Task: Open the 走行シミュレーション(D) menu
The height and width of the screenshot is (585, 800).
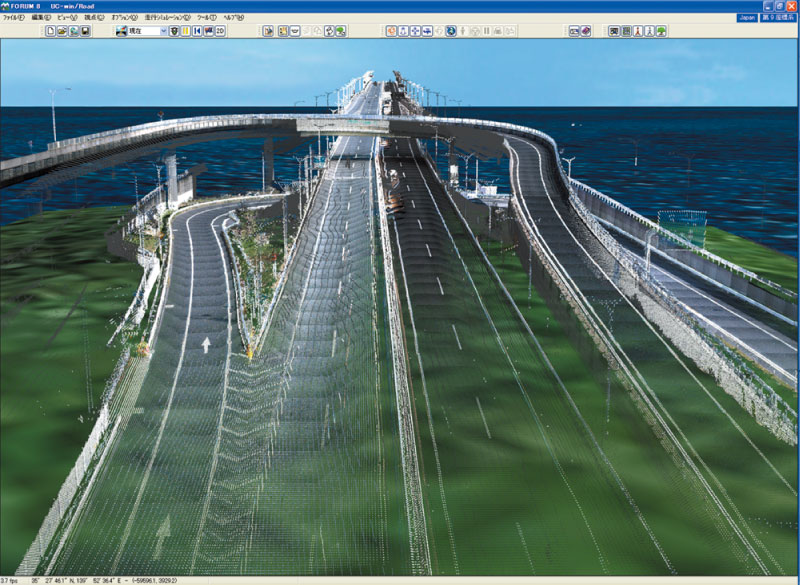Action: 167,17
